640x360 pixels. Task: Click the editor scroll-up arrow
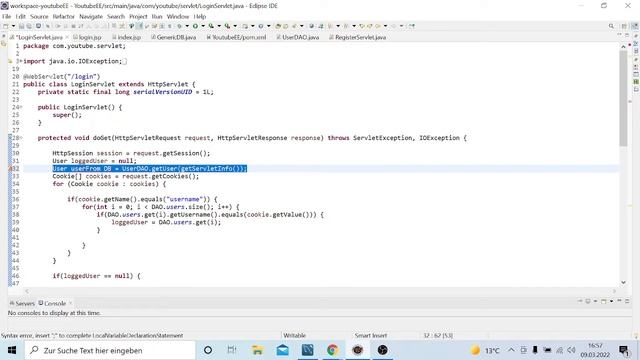tap(623, 47)
